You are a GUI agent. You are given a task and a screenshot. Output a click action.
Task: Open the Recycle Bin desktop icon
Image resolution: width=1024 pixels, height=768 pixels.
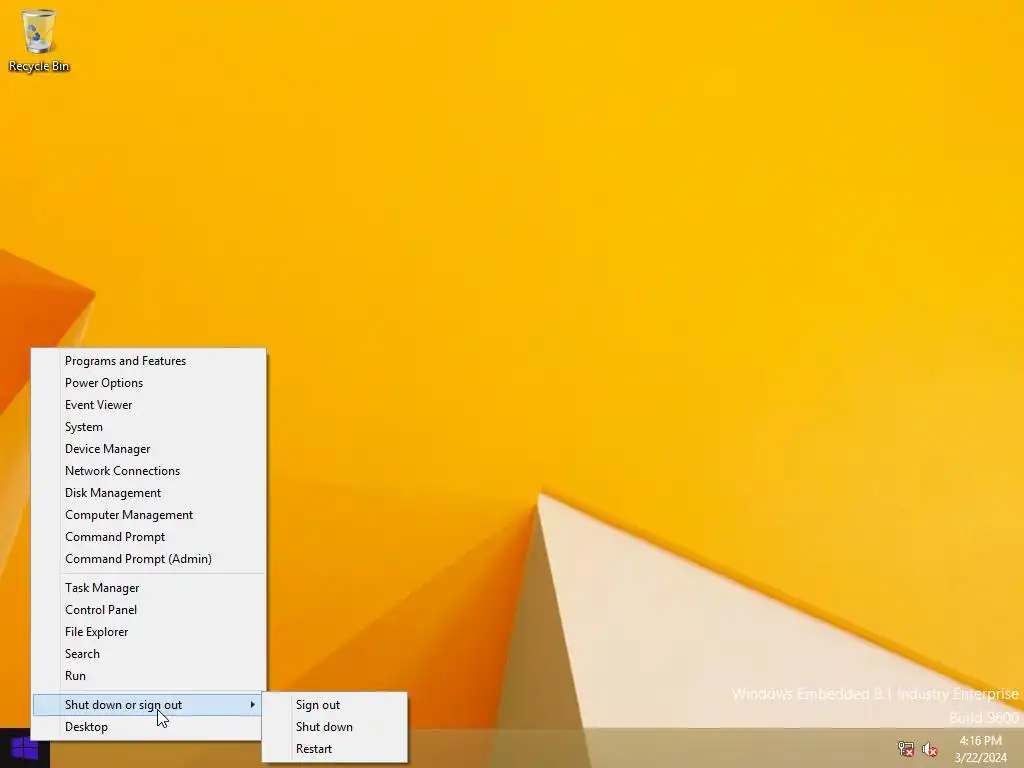(39, 40)
